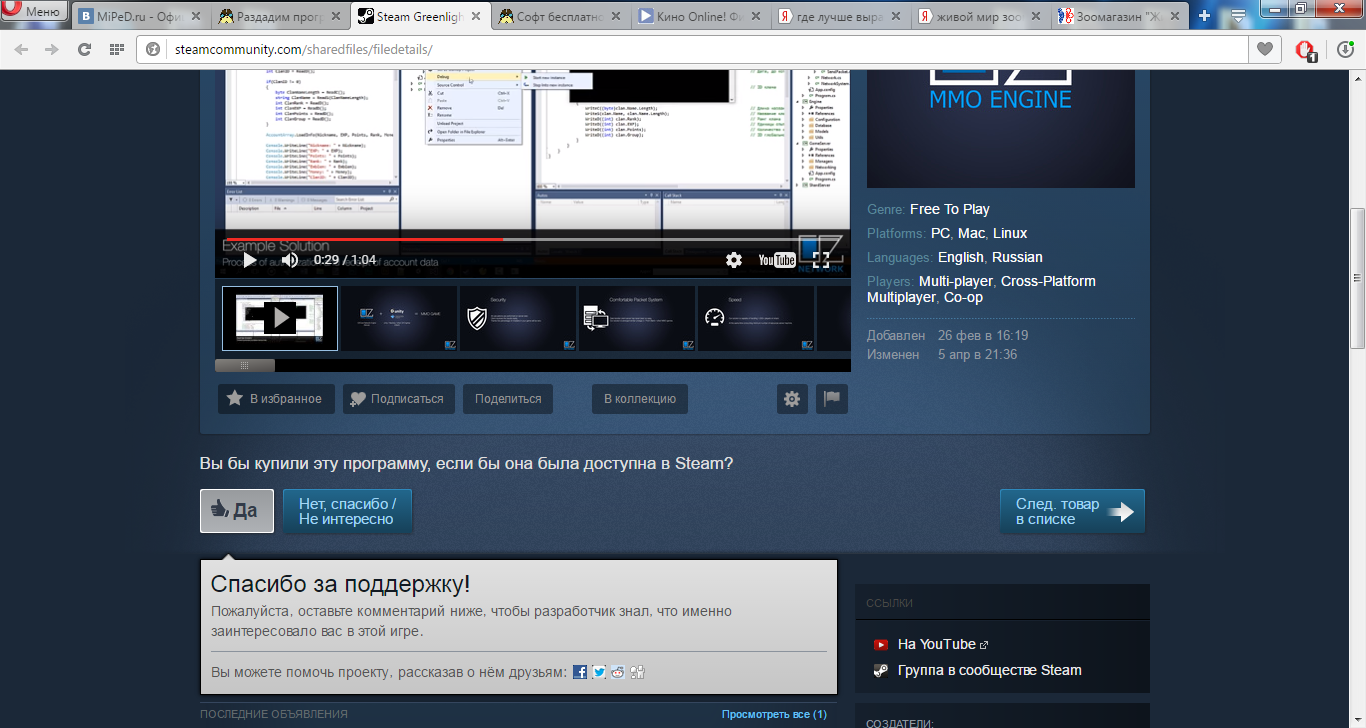Report the item with the flag icon
This screenshot has width=1366, height=728.
832,399
